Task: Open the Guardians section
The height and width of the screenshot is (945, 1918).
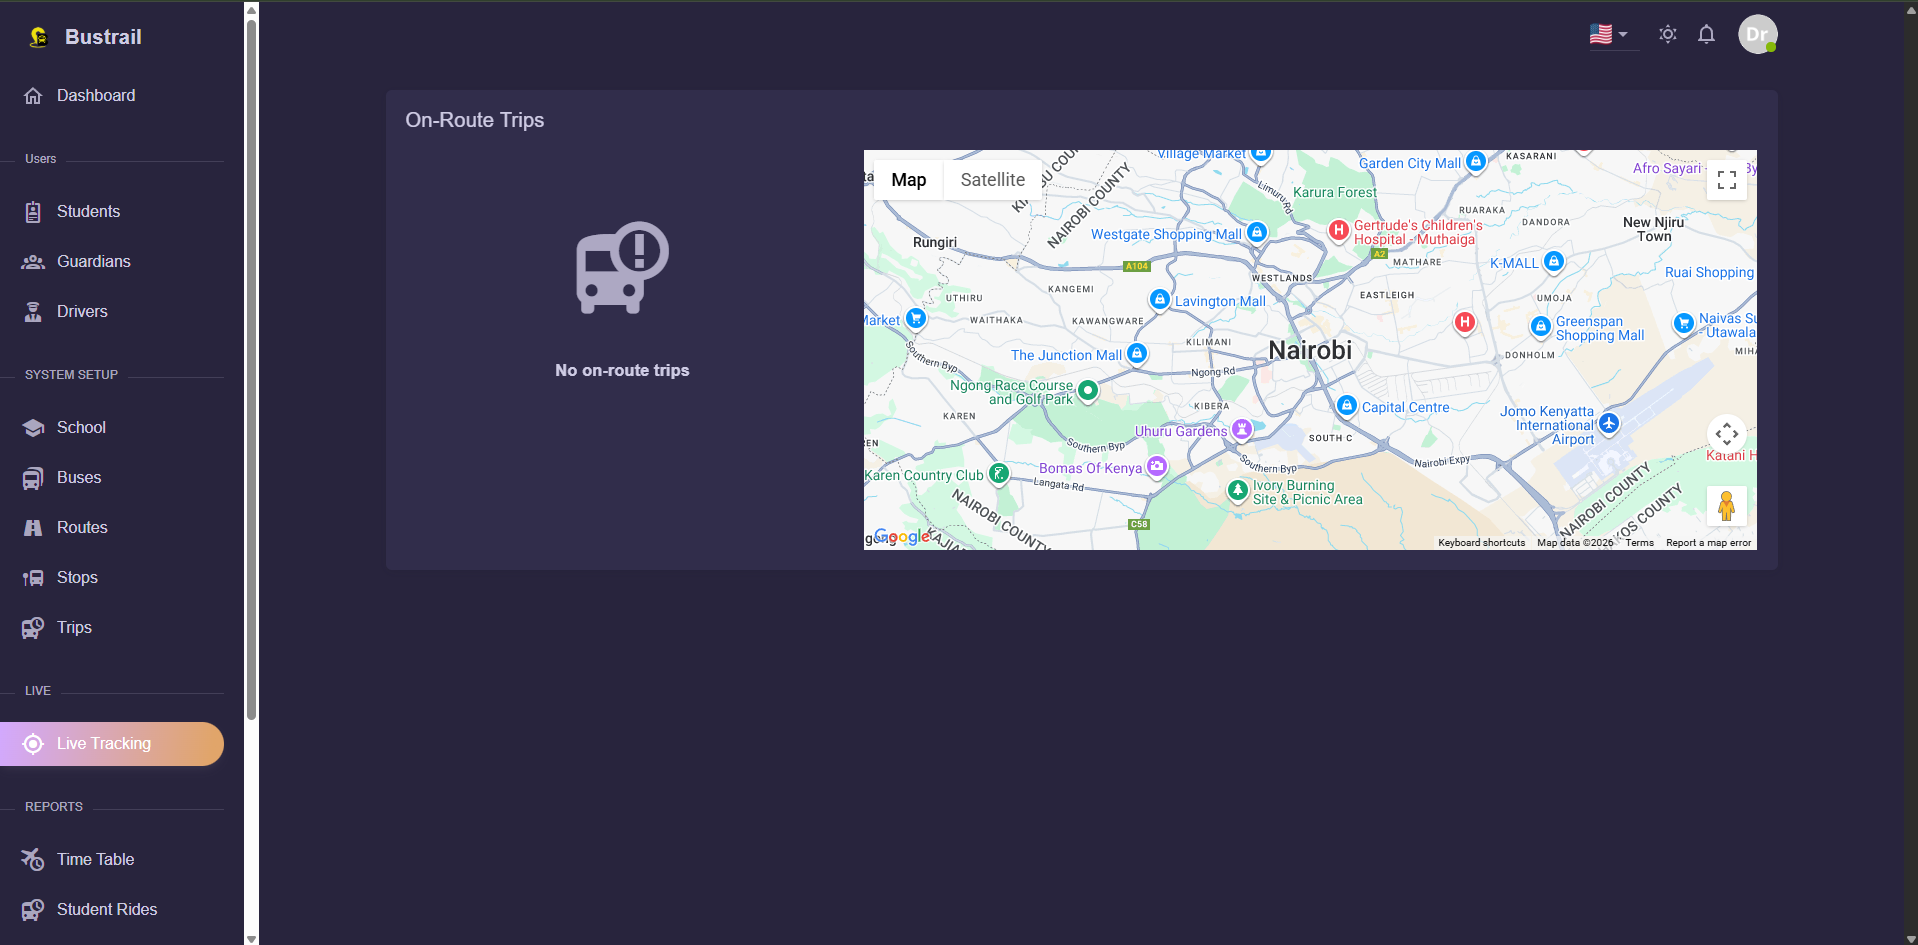Action: tap(33, 261)
